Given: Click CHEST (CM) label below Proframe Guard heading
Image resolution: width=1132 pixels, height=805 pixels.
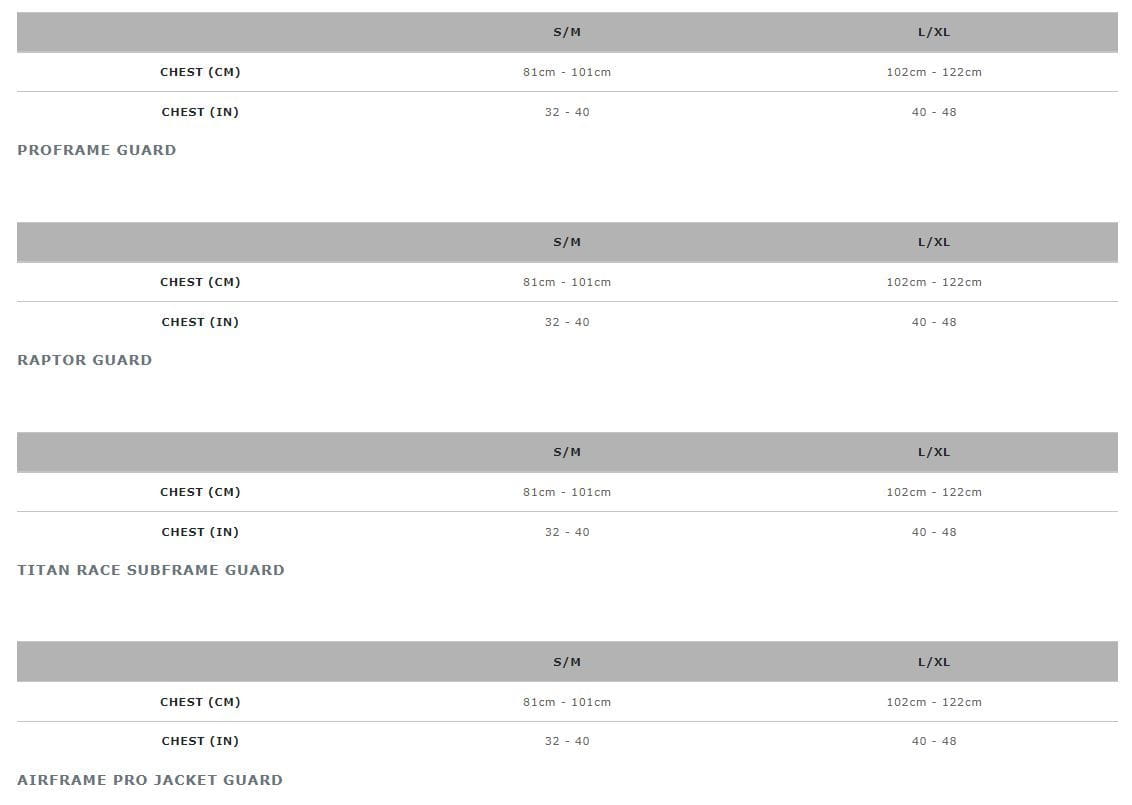Looking at the screenshot, I should [x=200, y=282].
